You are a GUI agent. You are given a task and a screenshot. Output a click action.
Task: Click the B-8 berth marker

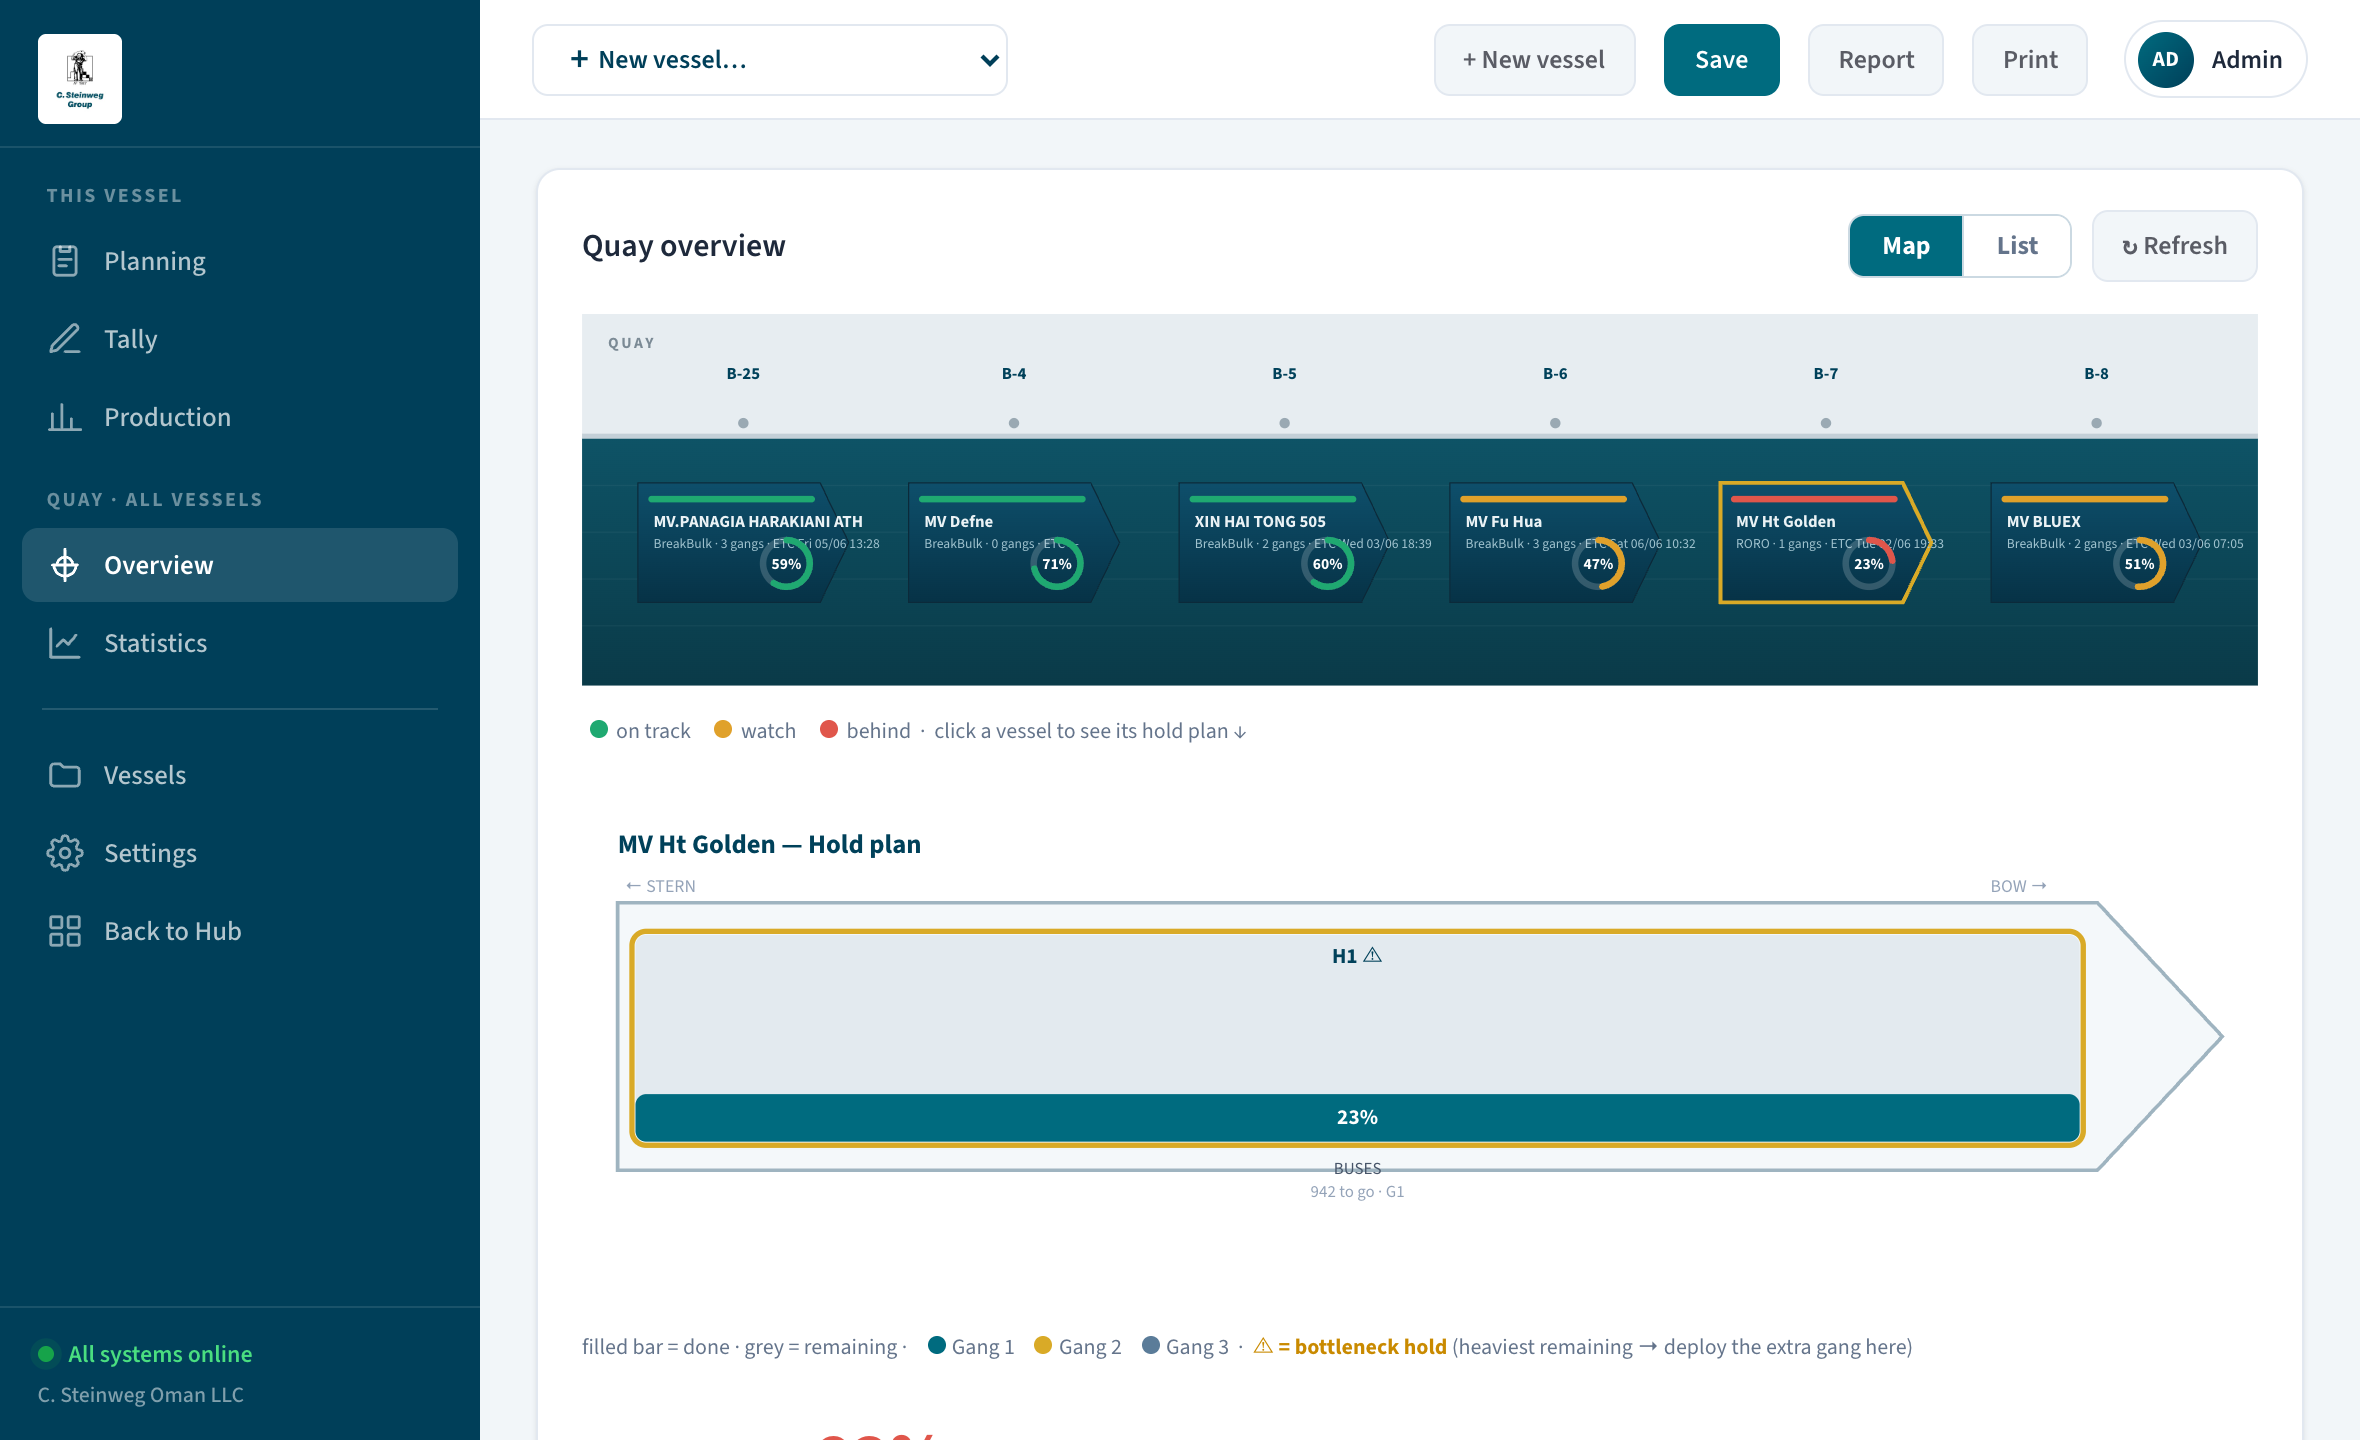[x=2096, y=423]
